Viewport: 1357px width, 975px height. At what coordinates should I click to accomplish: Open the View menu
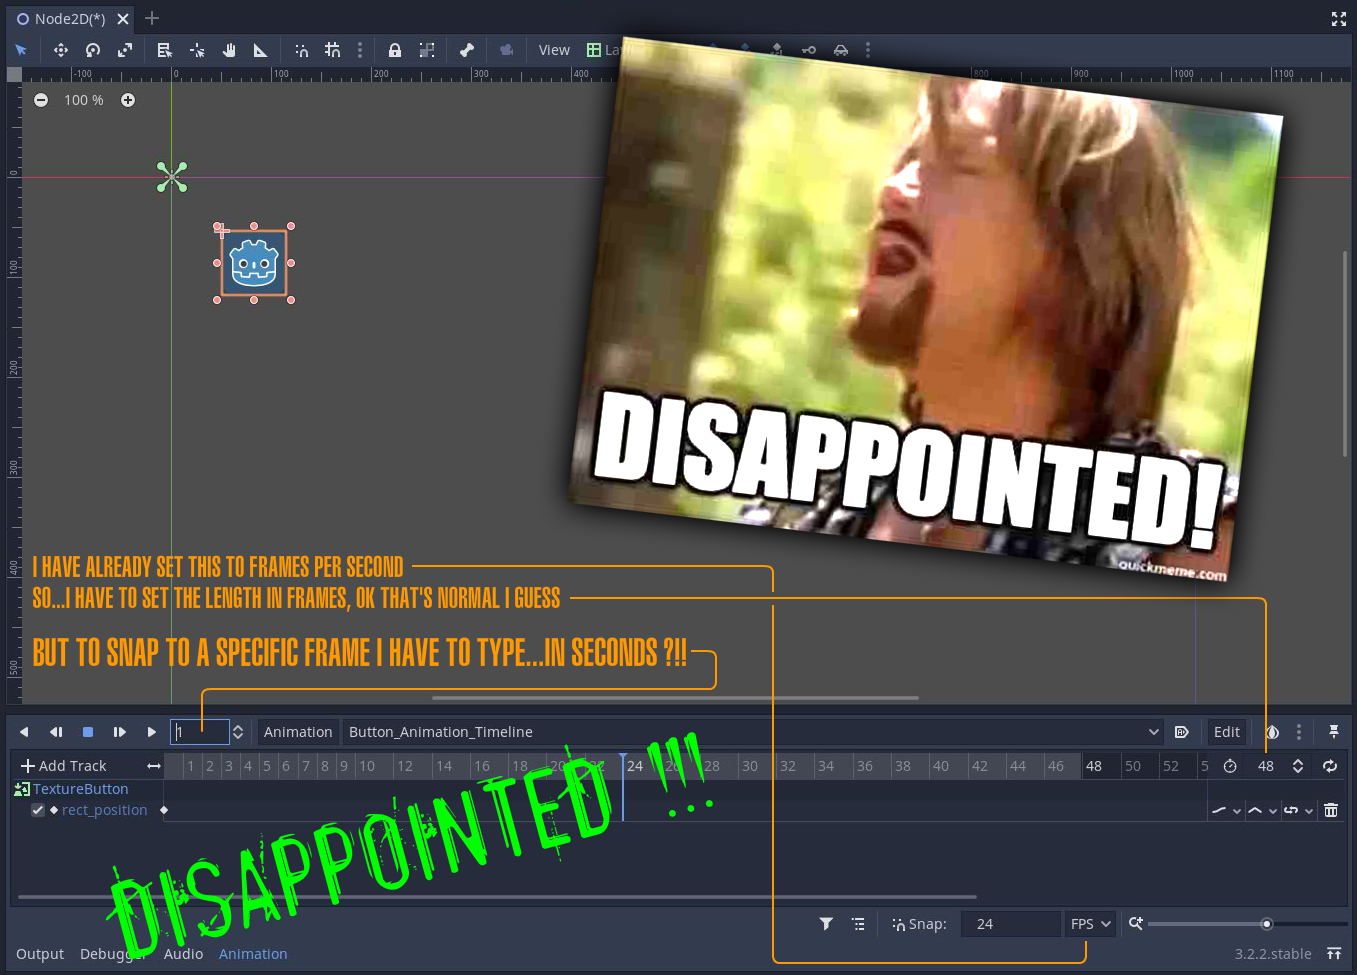point(553,49)
